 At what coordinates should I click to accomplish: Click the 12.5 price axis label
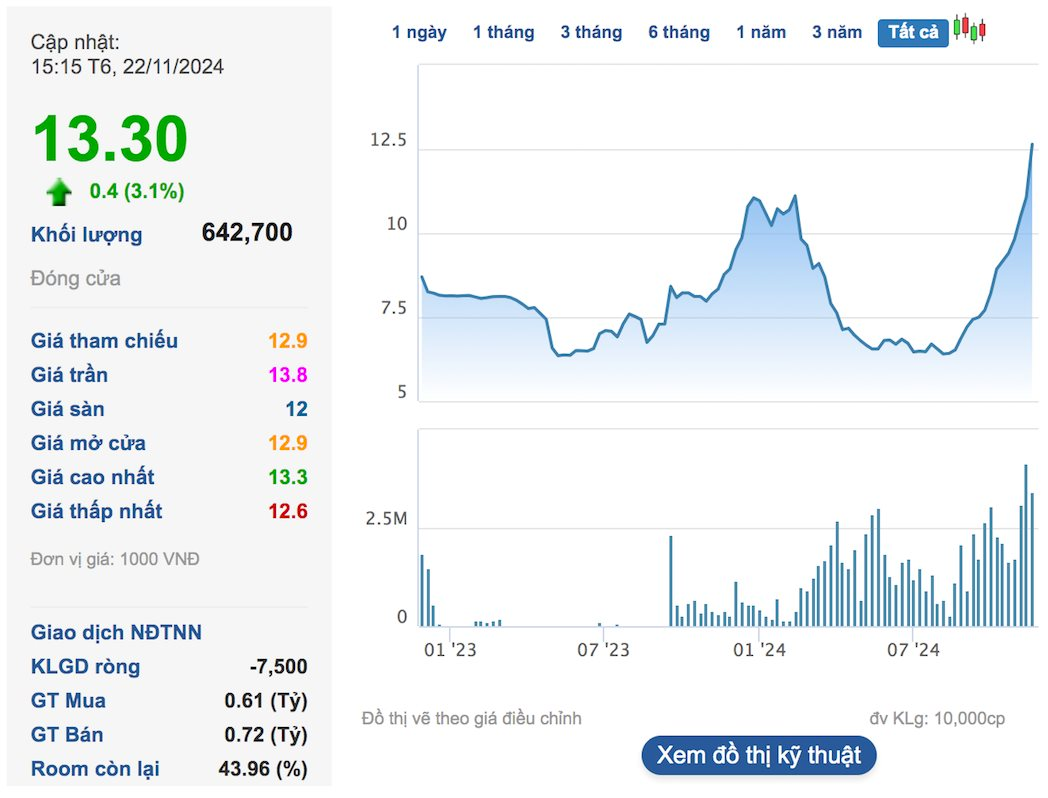point(388,140)
